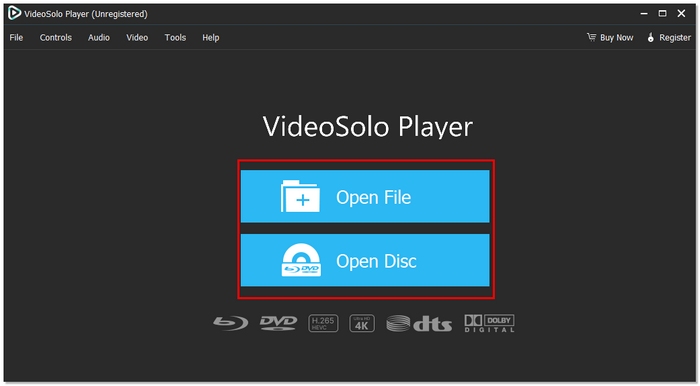Minimize the VideoSolo Player window

644,14
